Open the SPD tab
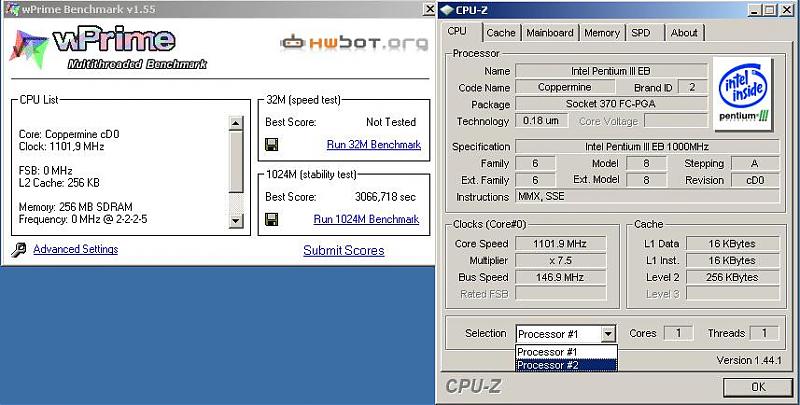Image resolution: width=800 pixels, height=405 pixels. tap(641, 33)
